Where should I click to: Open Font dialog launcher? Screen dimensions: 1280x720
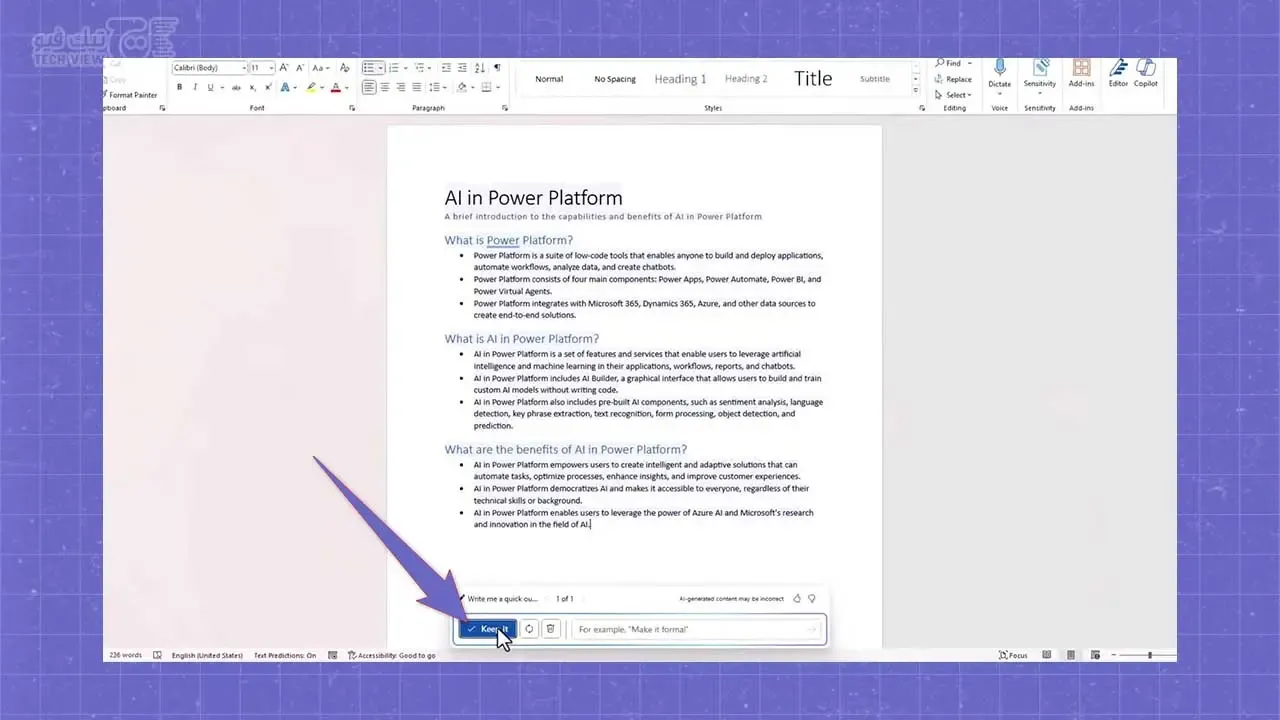352,108
